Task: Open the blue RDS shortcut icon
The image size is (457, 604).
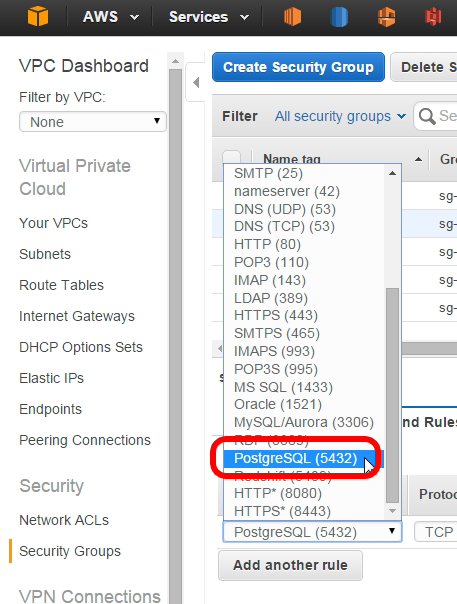Action: pyautogui.click(x=339, y=17)
